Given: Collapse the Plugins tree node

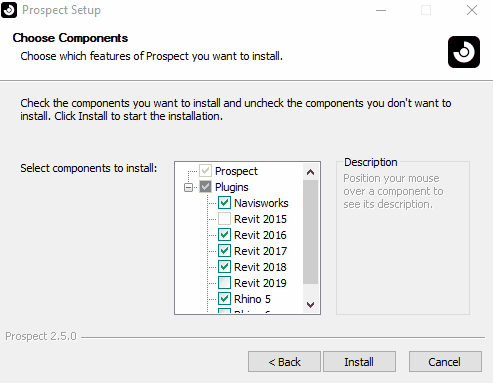Looking at the screenshot, I should (x=188, y=187).
